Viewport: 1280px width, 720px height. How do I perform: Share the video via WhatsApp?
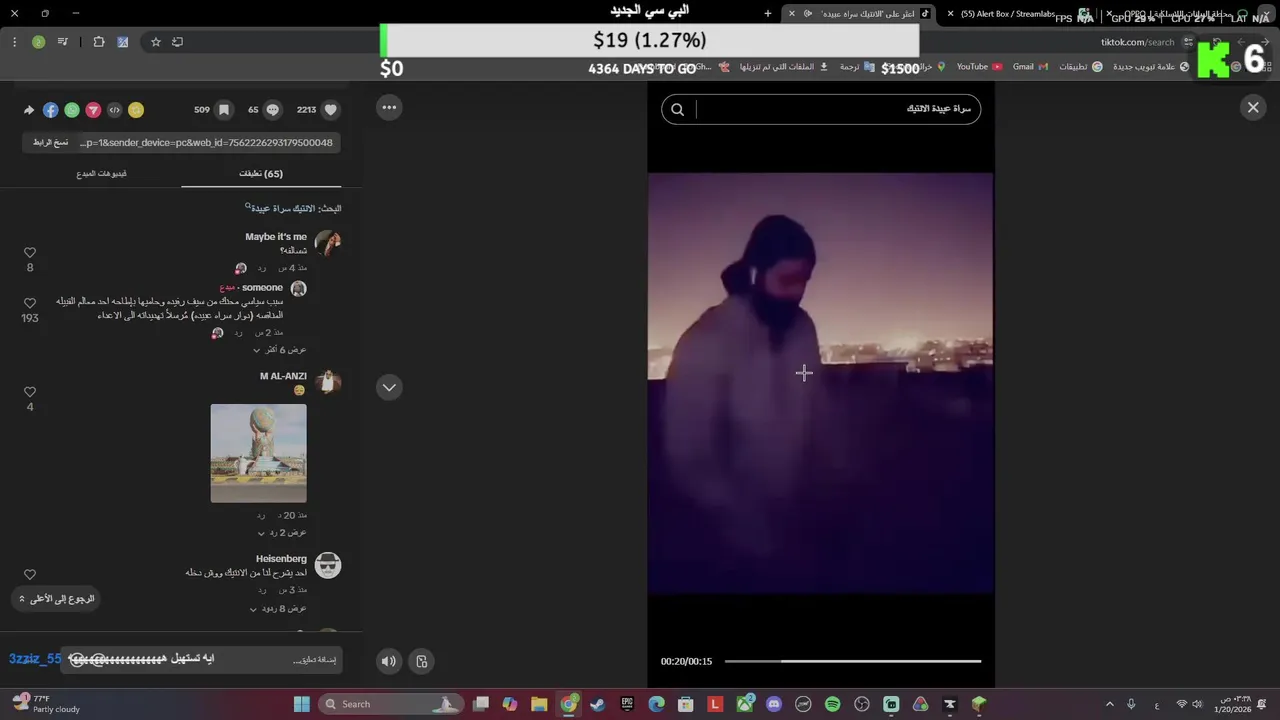pos(72,110)
